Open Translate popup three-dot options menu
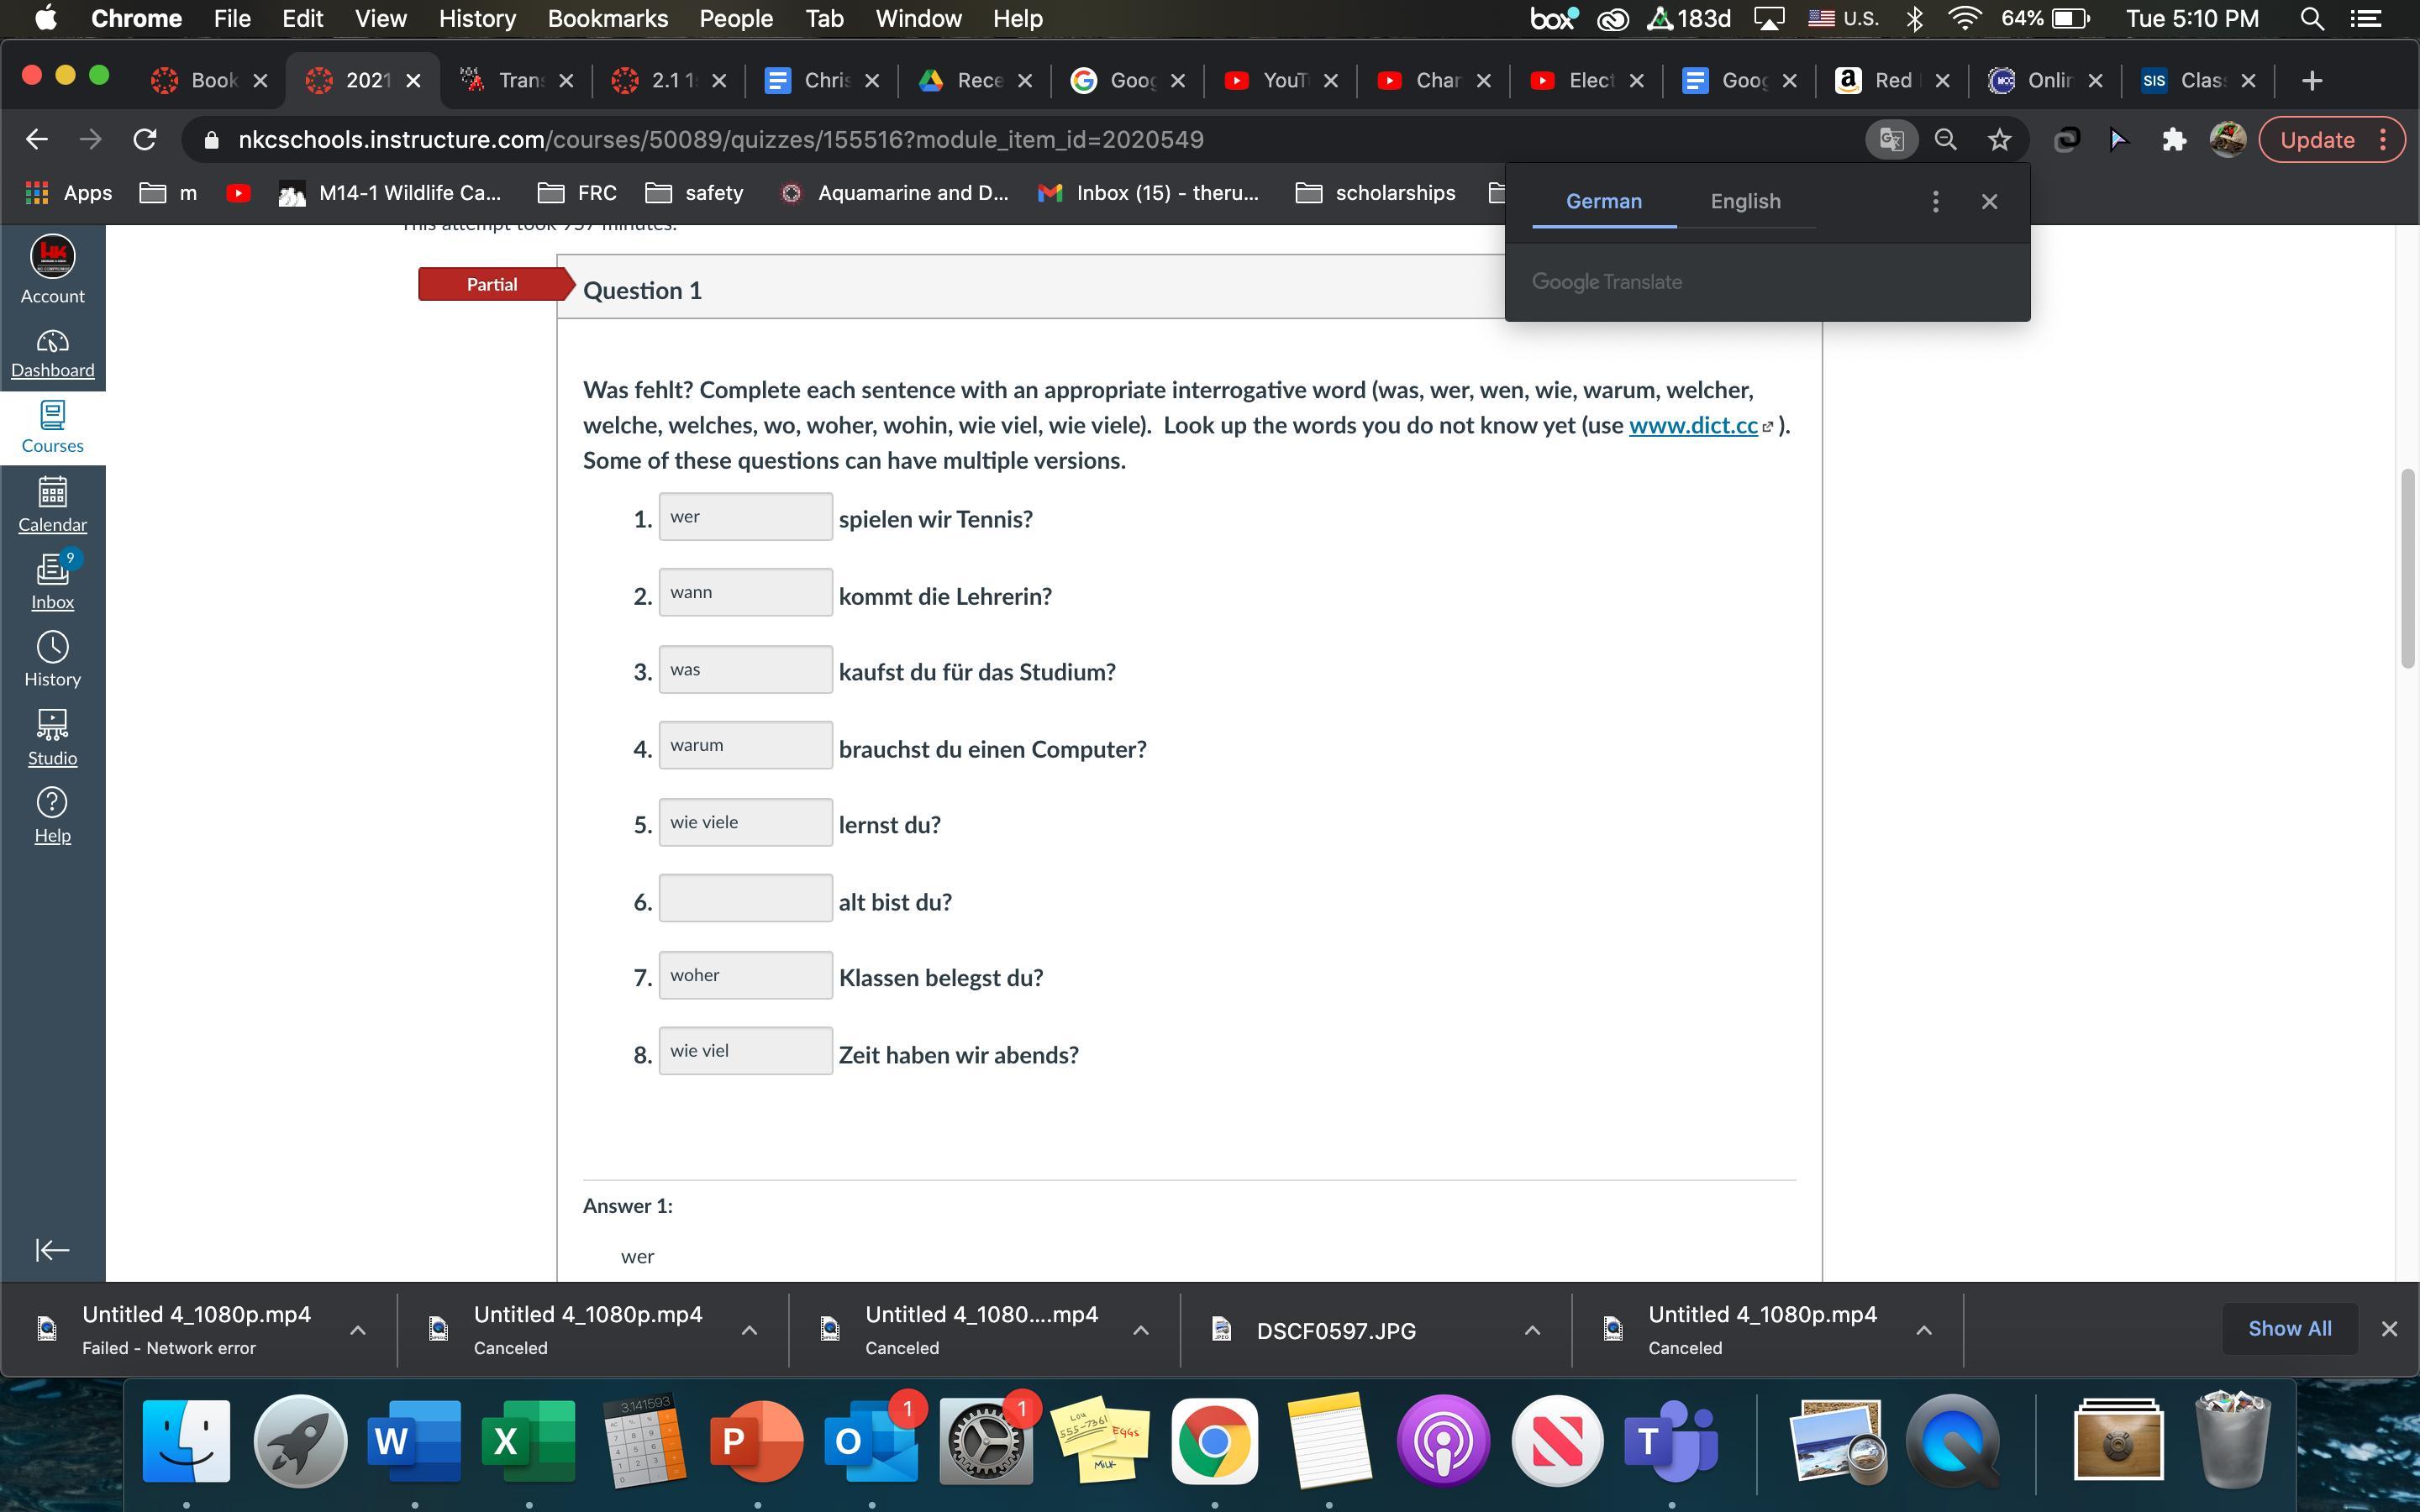 [1935, 202]
